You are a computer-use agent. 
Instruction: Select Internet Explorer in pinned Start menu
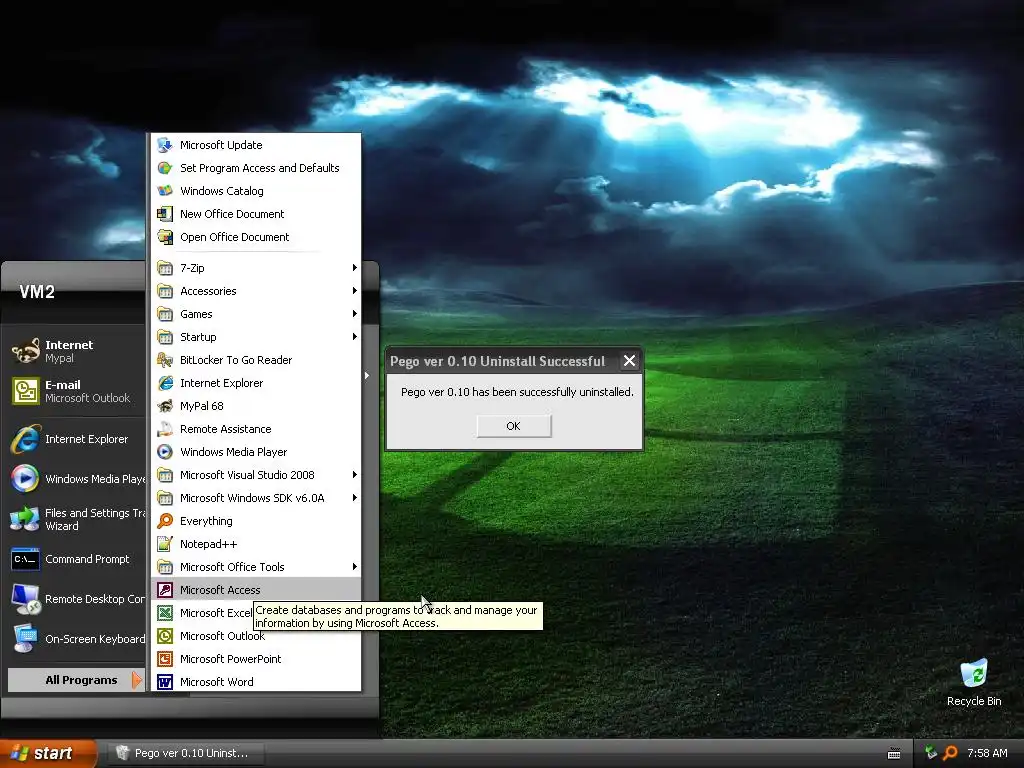tap(76, 439)
